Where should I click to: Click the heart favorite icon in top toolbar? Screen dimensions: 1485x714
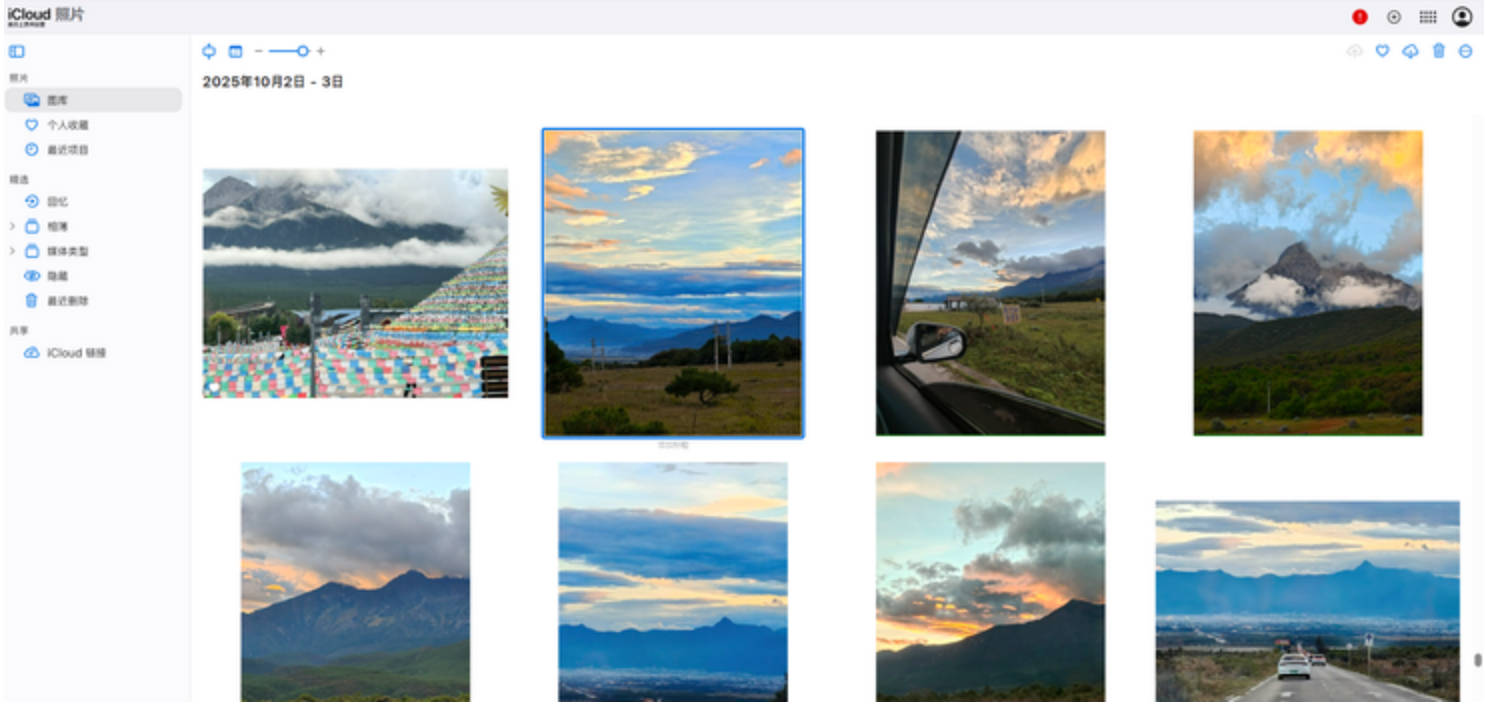tap(1382, 51)
